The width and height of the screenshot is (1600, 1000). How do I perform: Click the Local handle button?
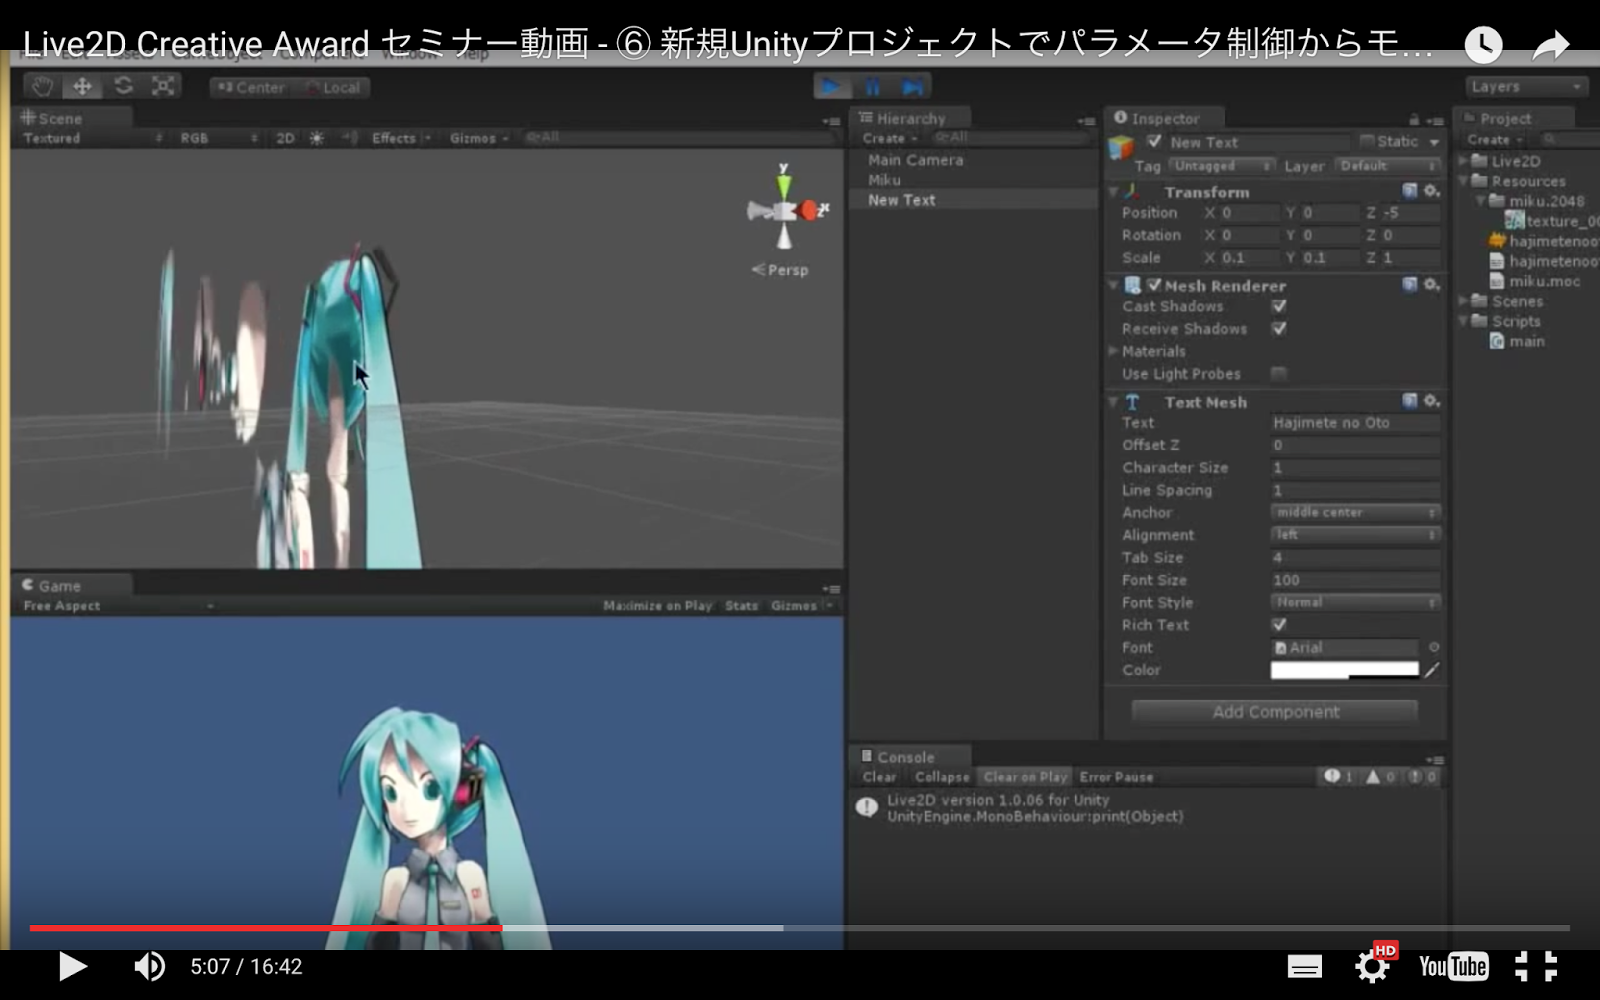333,87
